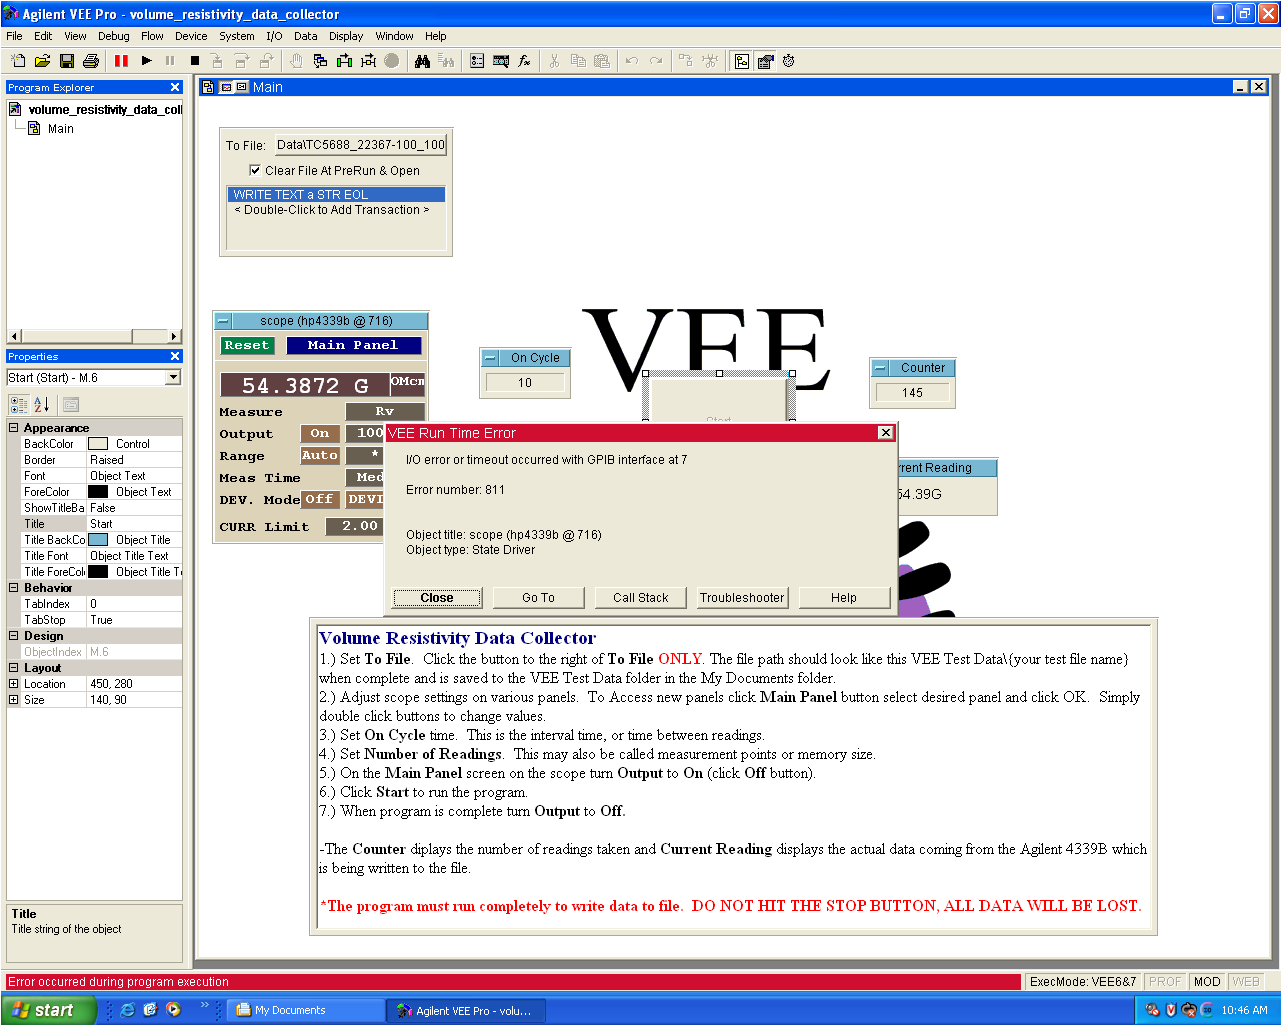Collapse the Appearance property section
The width and height of the screenshot is (1282, 1026).
[14, 428]
